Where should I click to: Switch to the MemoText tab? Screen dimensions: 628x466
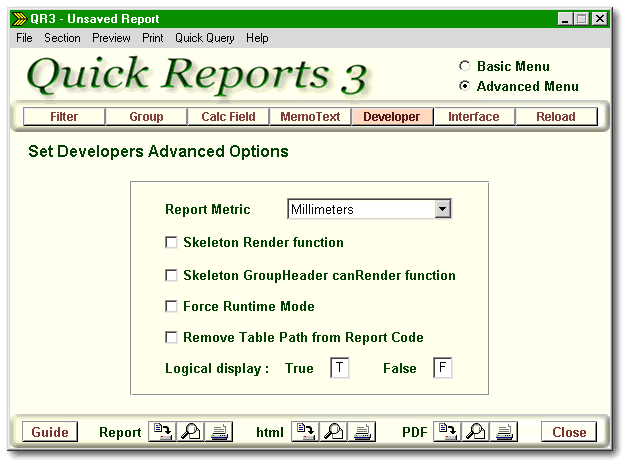click(310, 116)
